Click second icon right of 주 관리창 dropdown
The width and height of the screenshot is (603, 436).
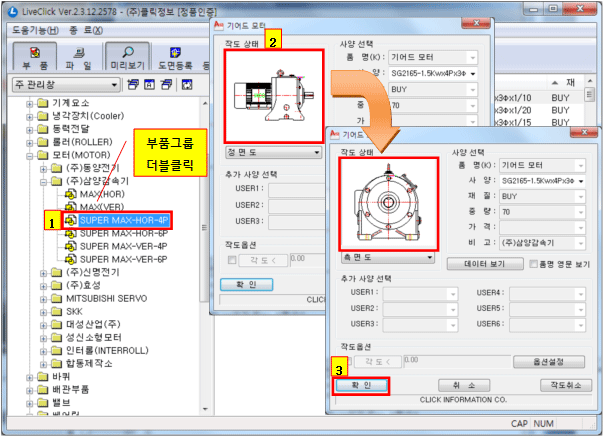click(x=150, y=85)
